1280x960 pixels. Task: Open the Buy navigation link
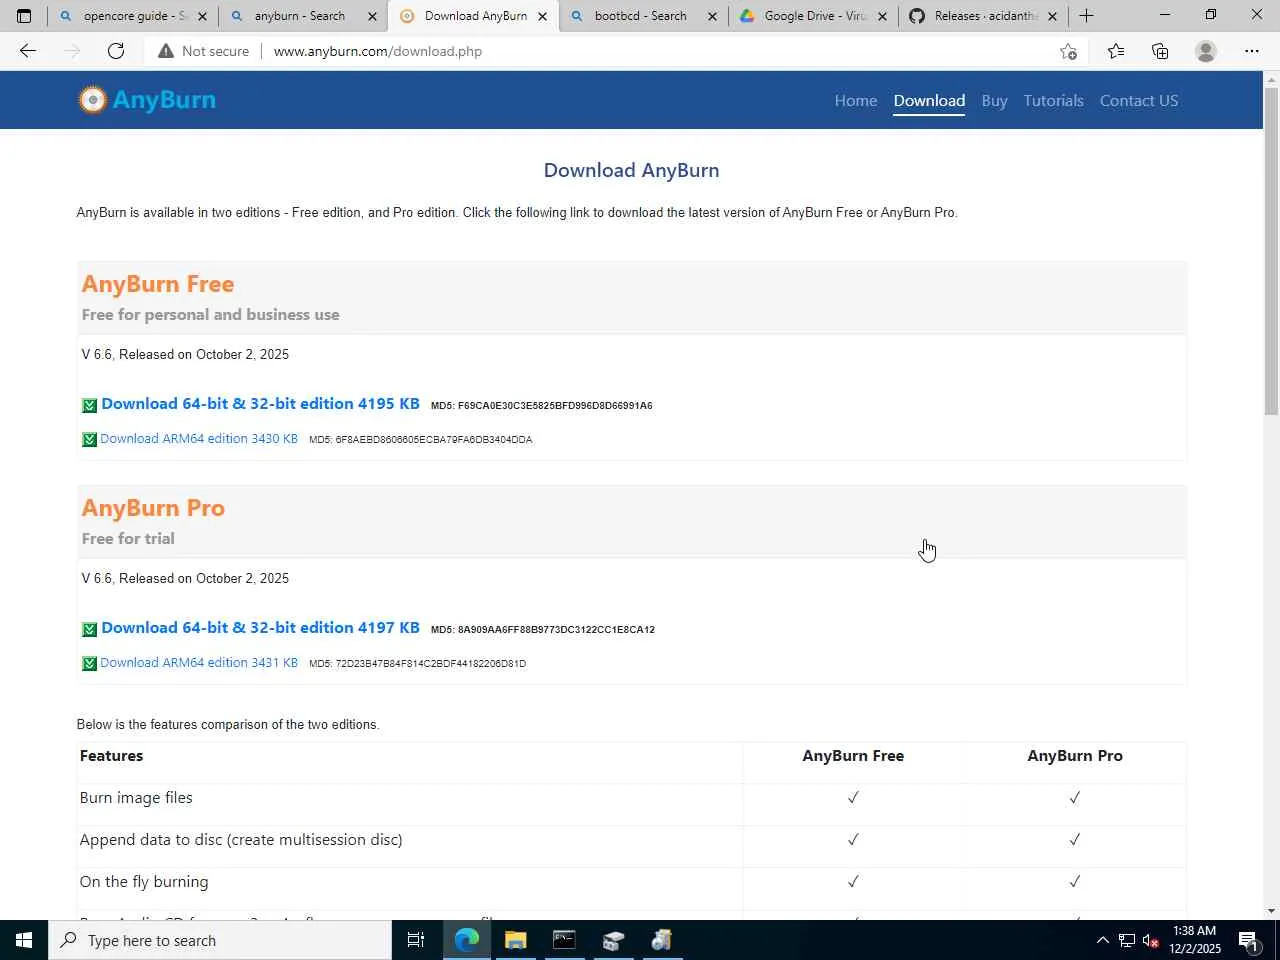pos(994,101)
